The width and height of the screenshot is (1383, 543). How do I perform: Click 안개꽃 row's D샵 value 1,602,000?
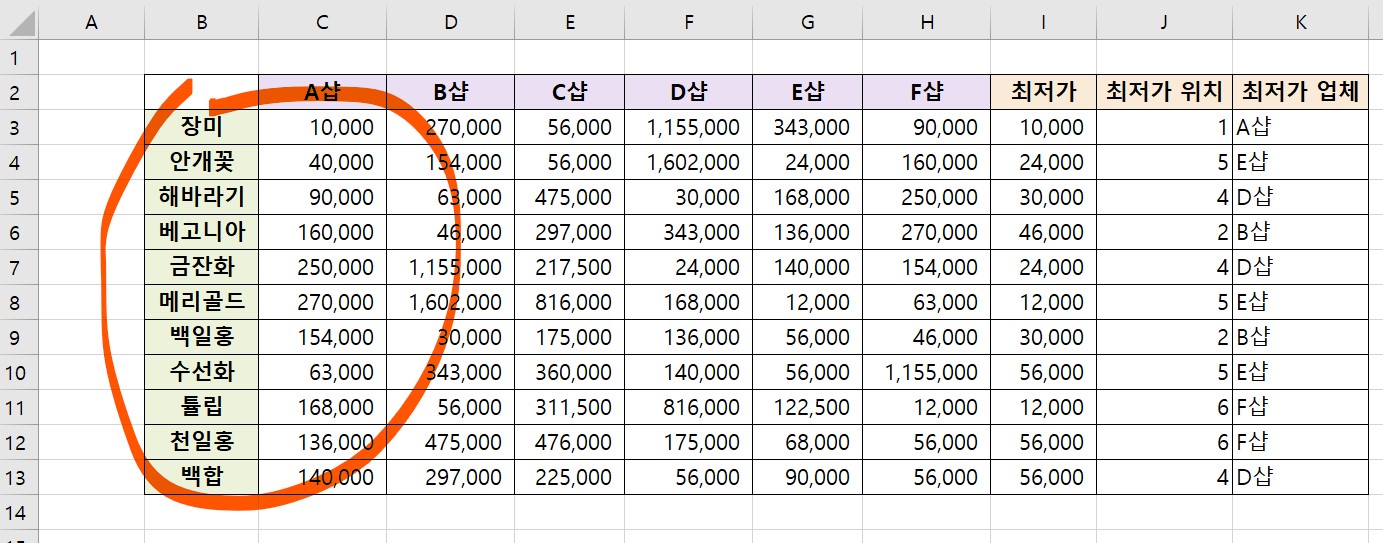point(688,162)
